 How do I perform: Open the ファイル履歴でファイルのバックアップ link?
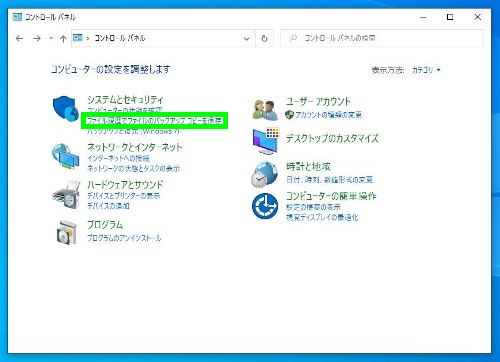[x=154, y=120]
